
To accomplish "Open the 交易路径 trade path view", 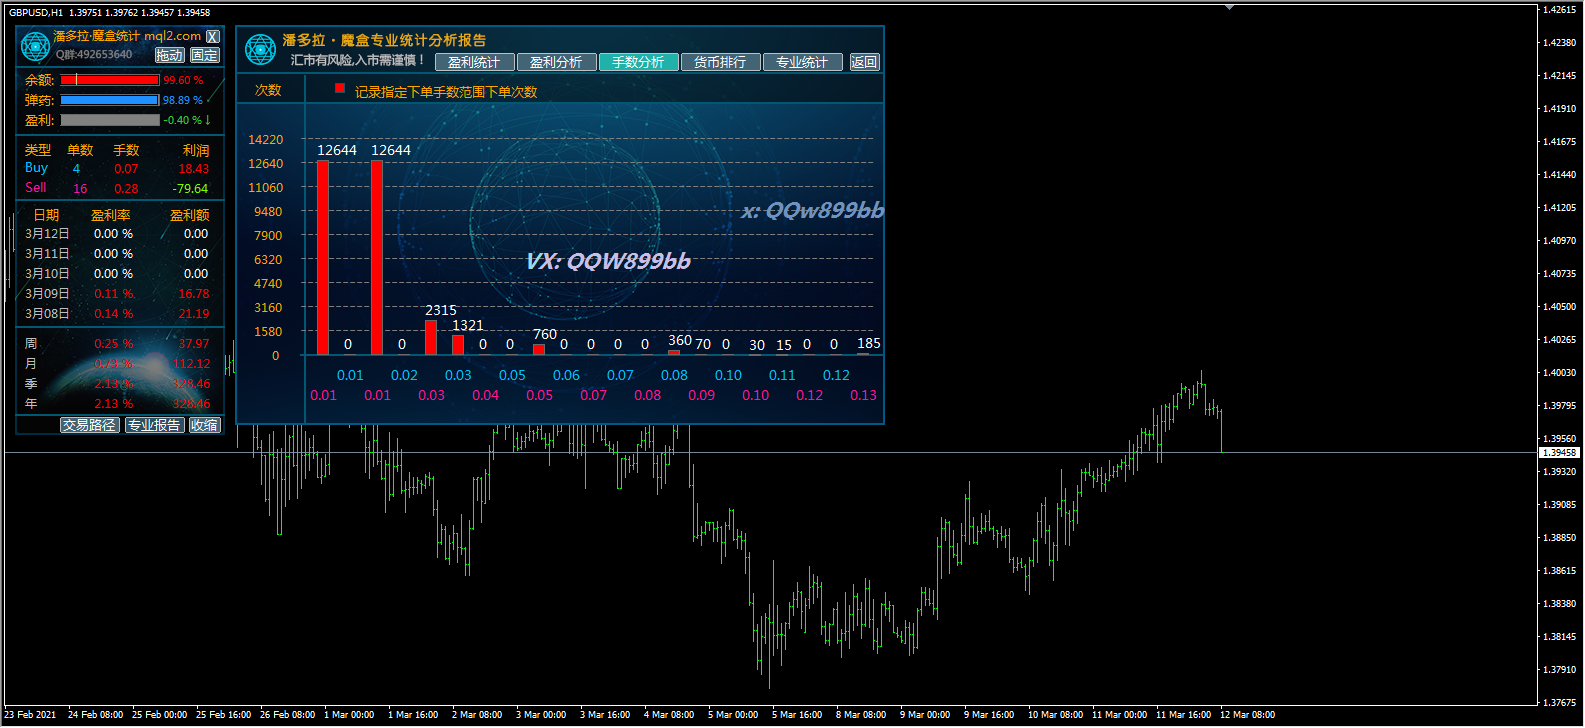I will click(90, 425).
